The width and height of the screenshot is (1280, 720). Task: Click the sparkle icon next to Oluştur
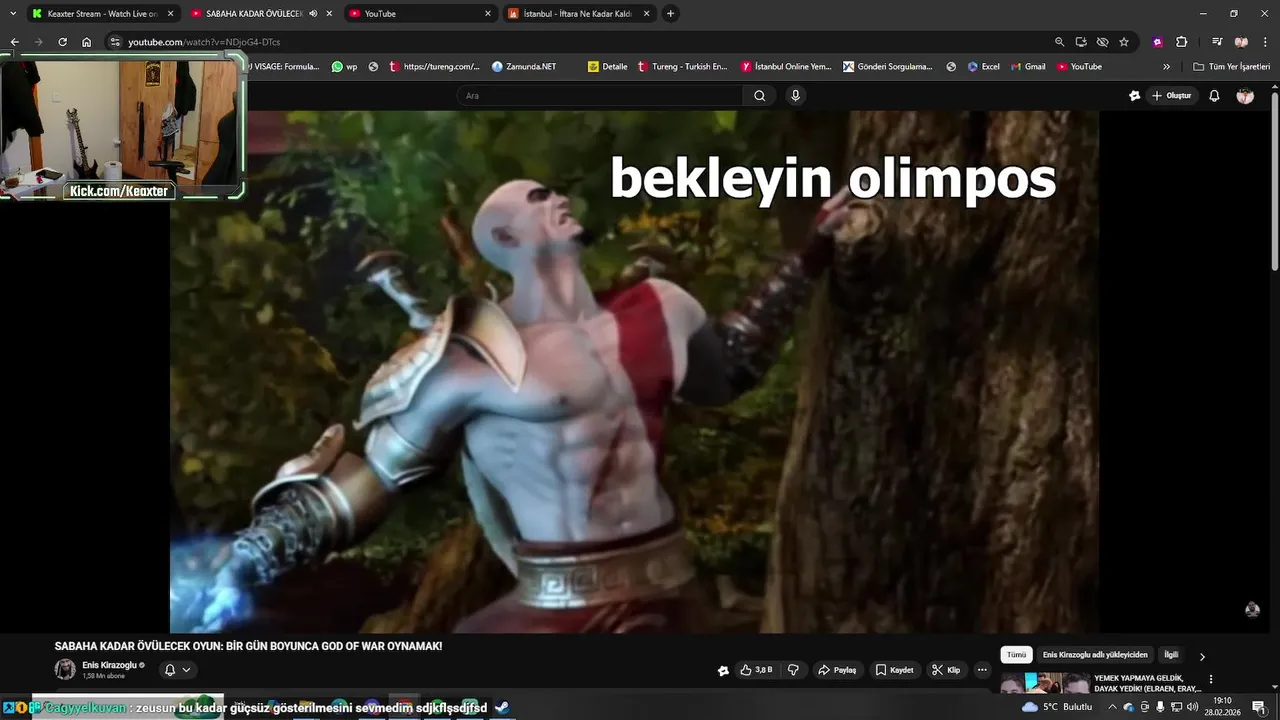(1134, 96)
